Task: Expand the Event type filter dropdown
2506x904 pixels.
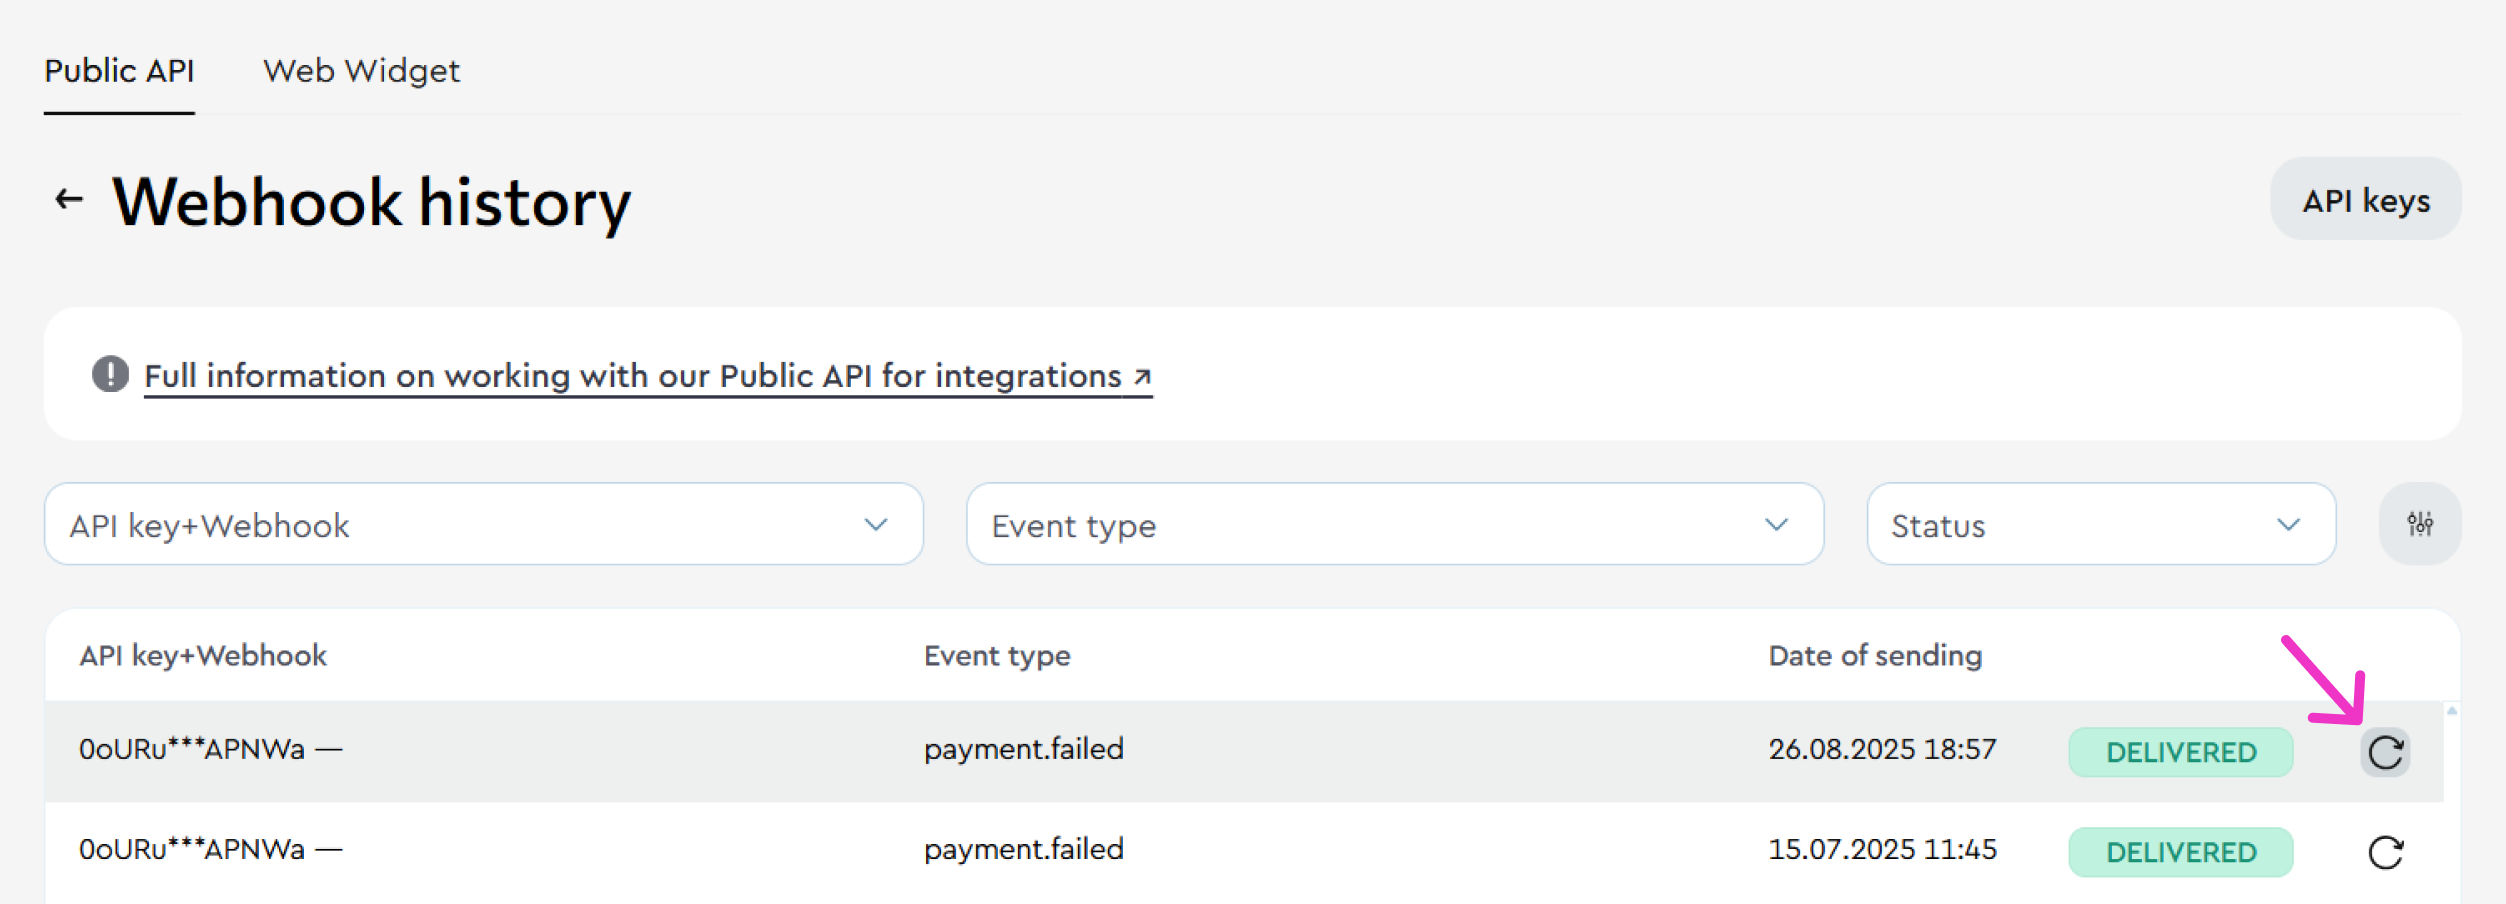Action: pyautogui.click(x=1395, y=524)
